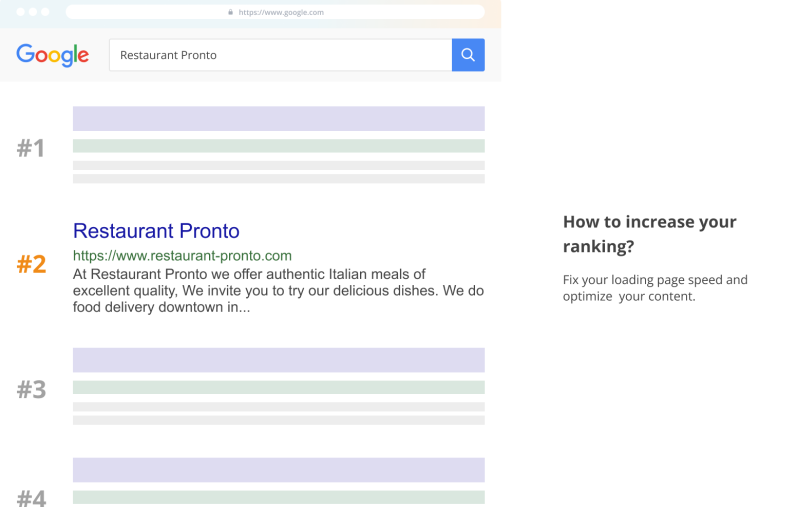The image size is (797, 507).
Task: Click the #4 ranking label
Action: (32, 497)
